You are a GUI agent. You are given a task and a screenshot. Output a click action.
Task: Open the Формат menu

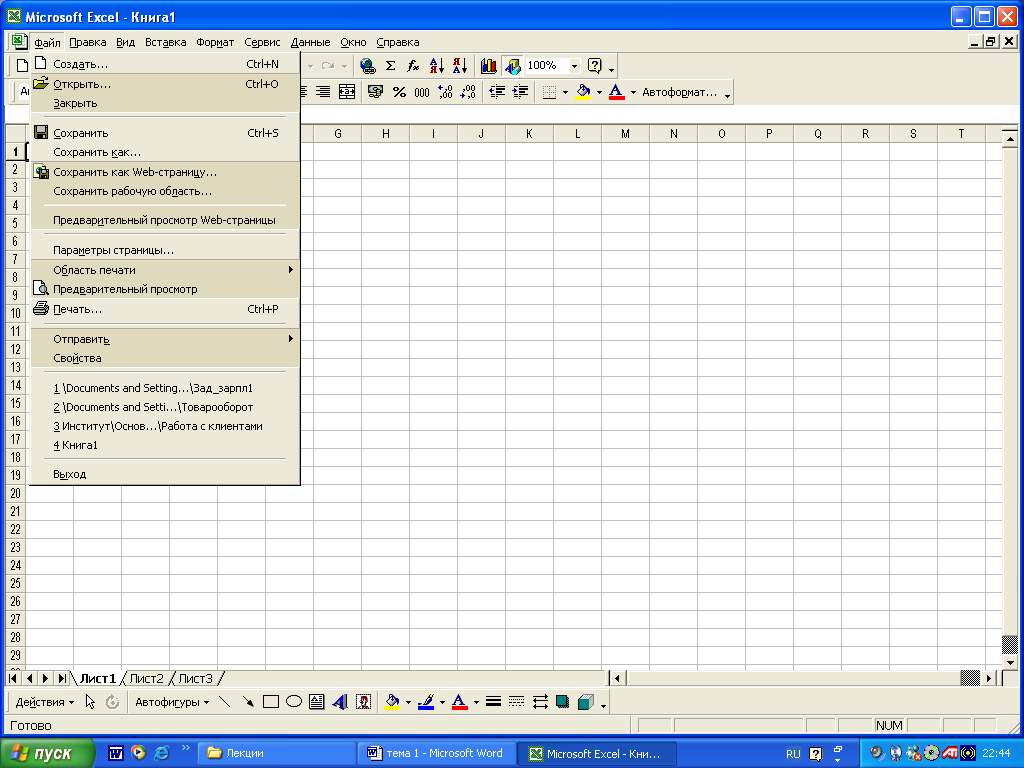(215, 42)
